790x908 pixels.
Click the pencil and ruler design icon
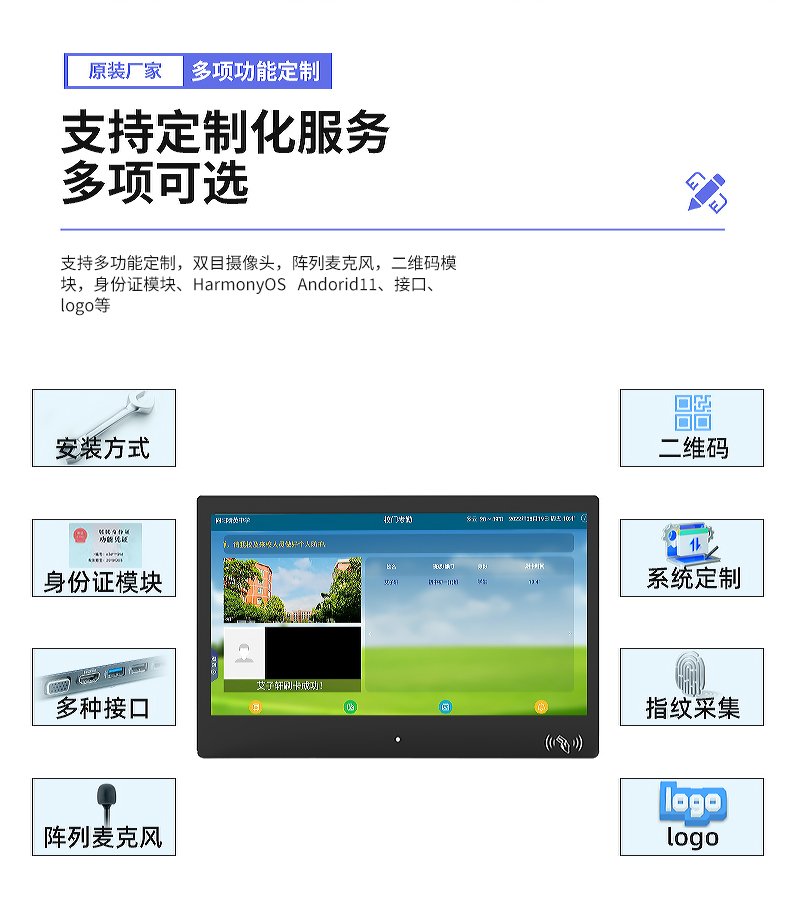[706, 192]
